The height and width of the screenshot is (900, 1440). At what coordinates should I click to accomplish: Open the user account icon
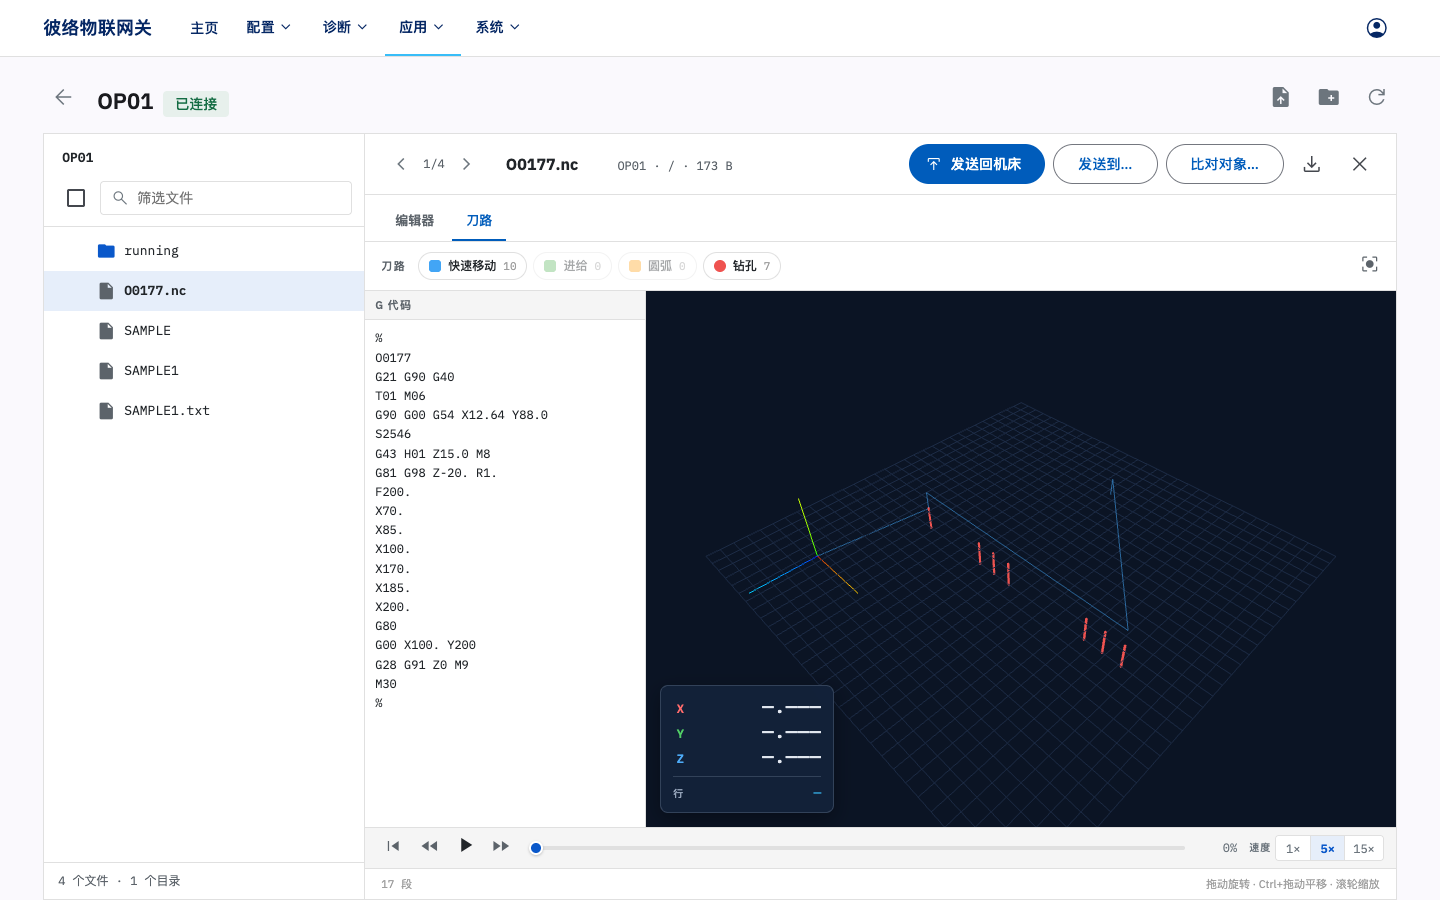pyautogui.click(x=1376, y=28)
